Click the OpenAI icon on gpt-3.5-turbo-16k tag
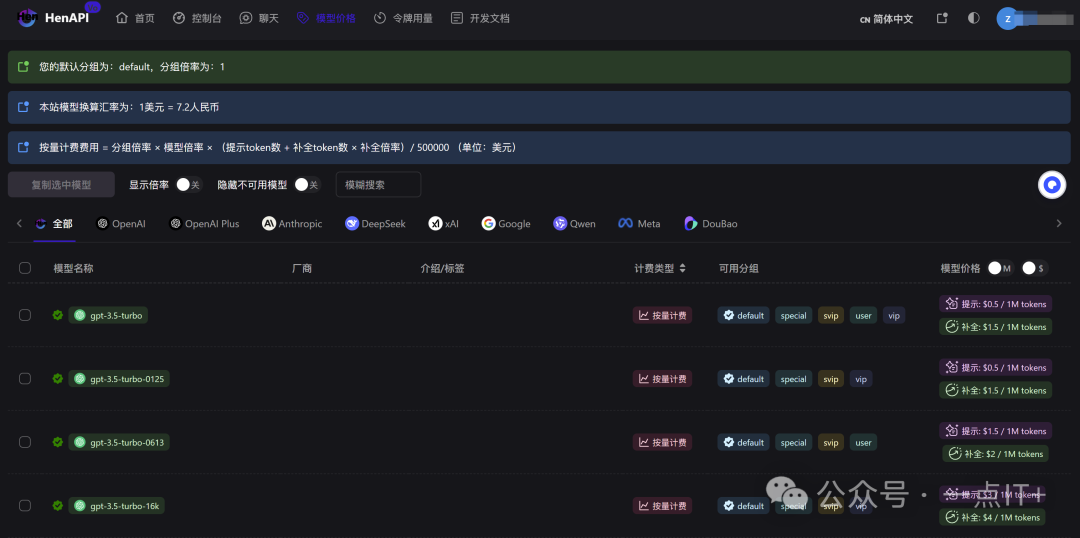1080x538 pixels. pos(80,506)
